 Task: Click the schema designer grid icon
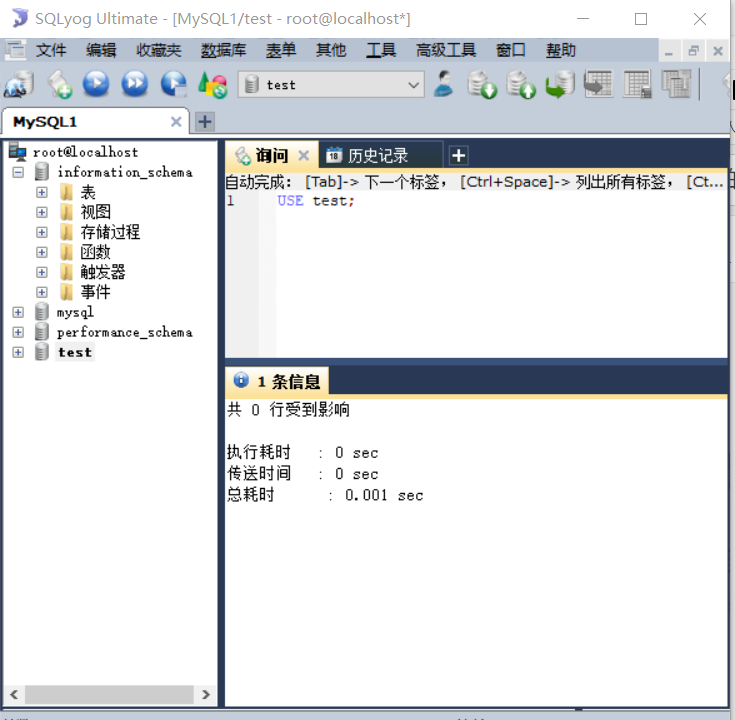pos(637,84)
